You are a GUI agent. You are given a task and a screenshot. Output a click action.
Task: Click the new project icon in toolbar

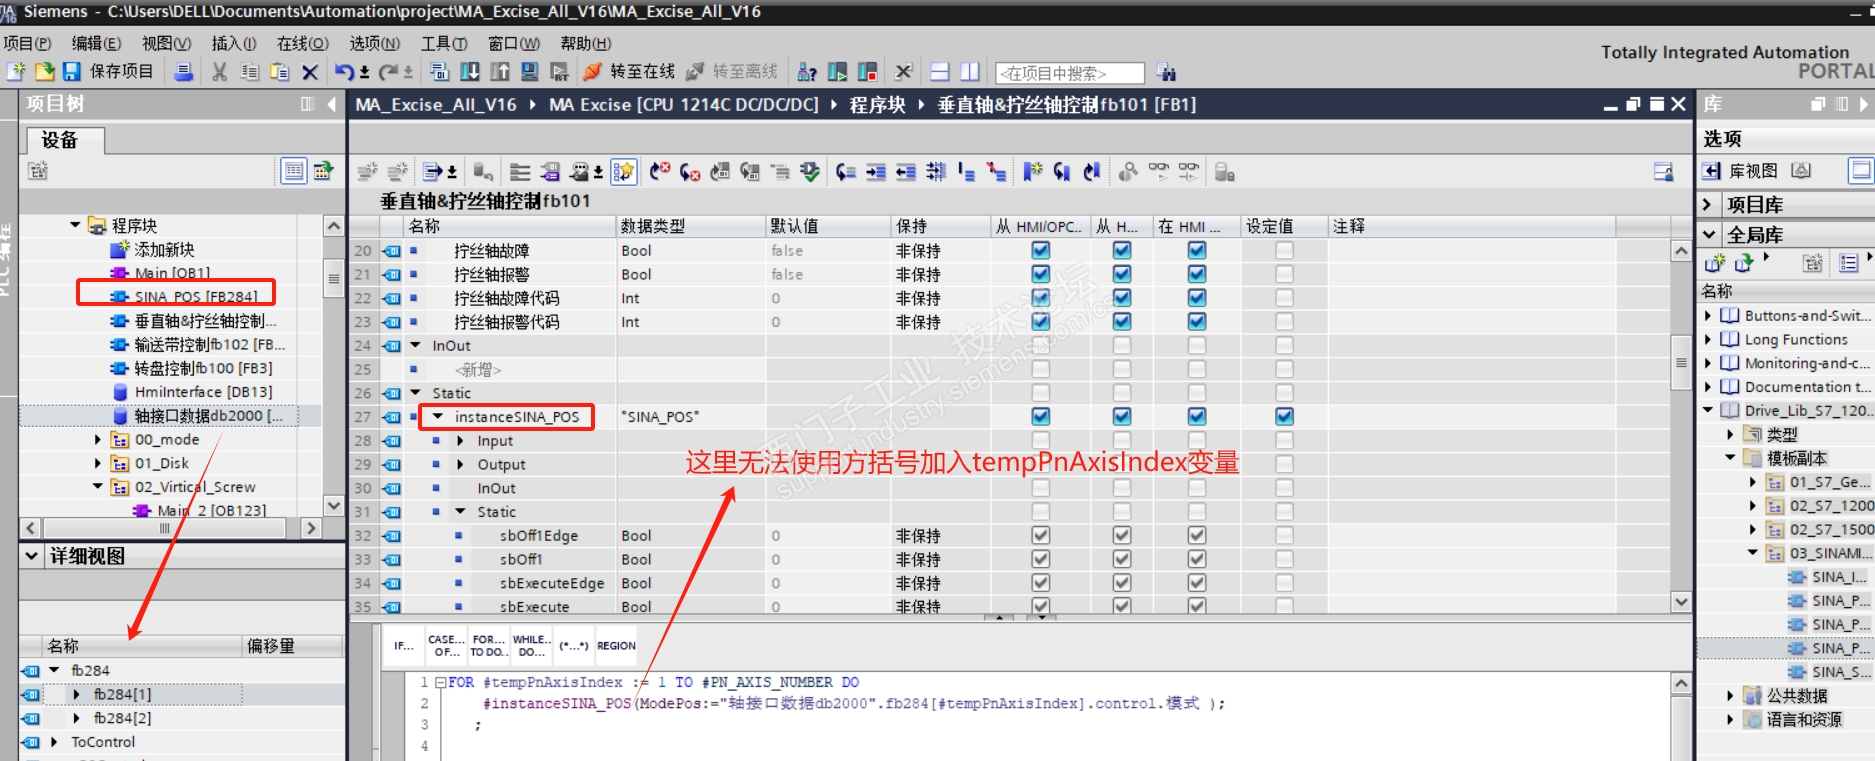pos(16,72)
